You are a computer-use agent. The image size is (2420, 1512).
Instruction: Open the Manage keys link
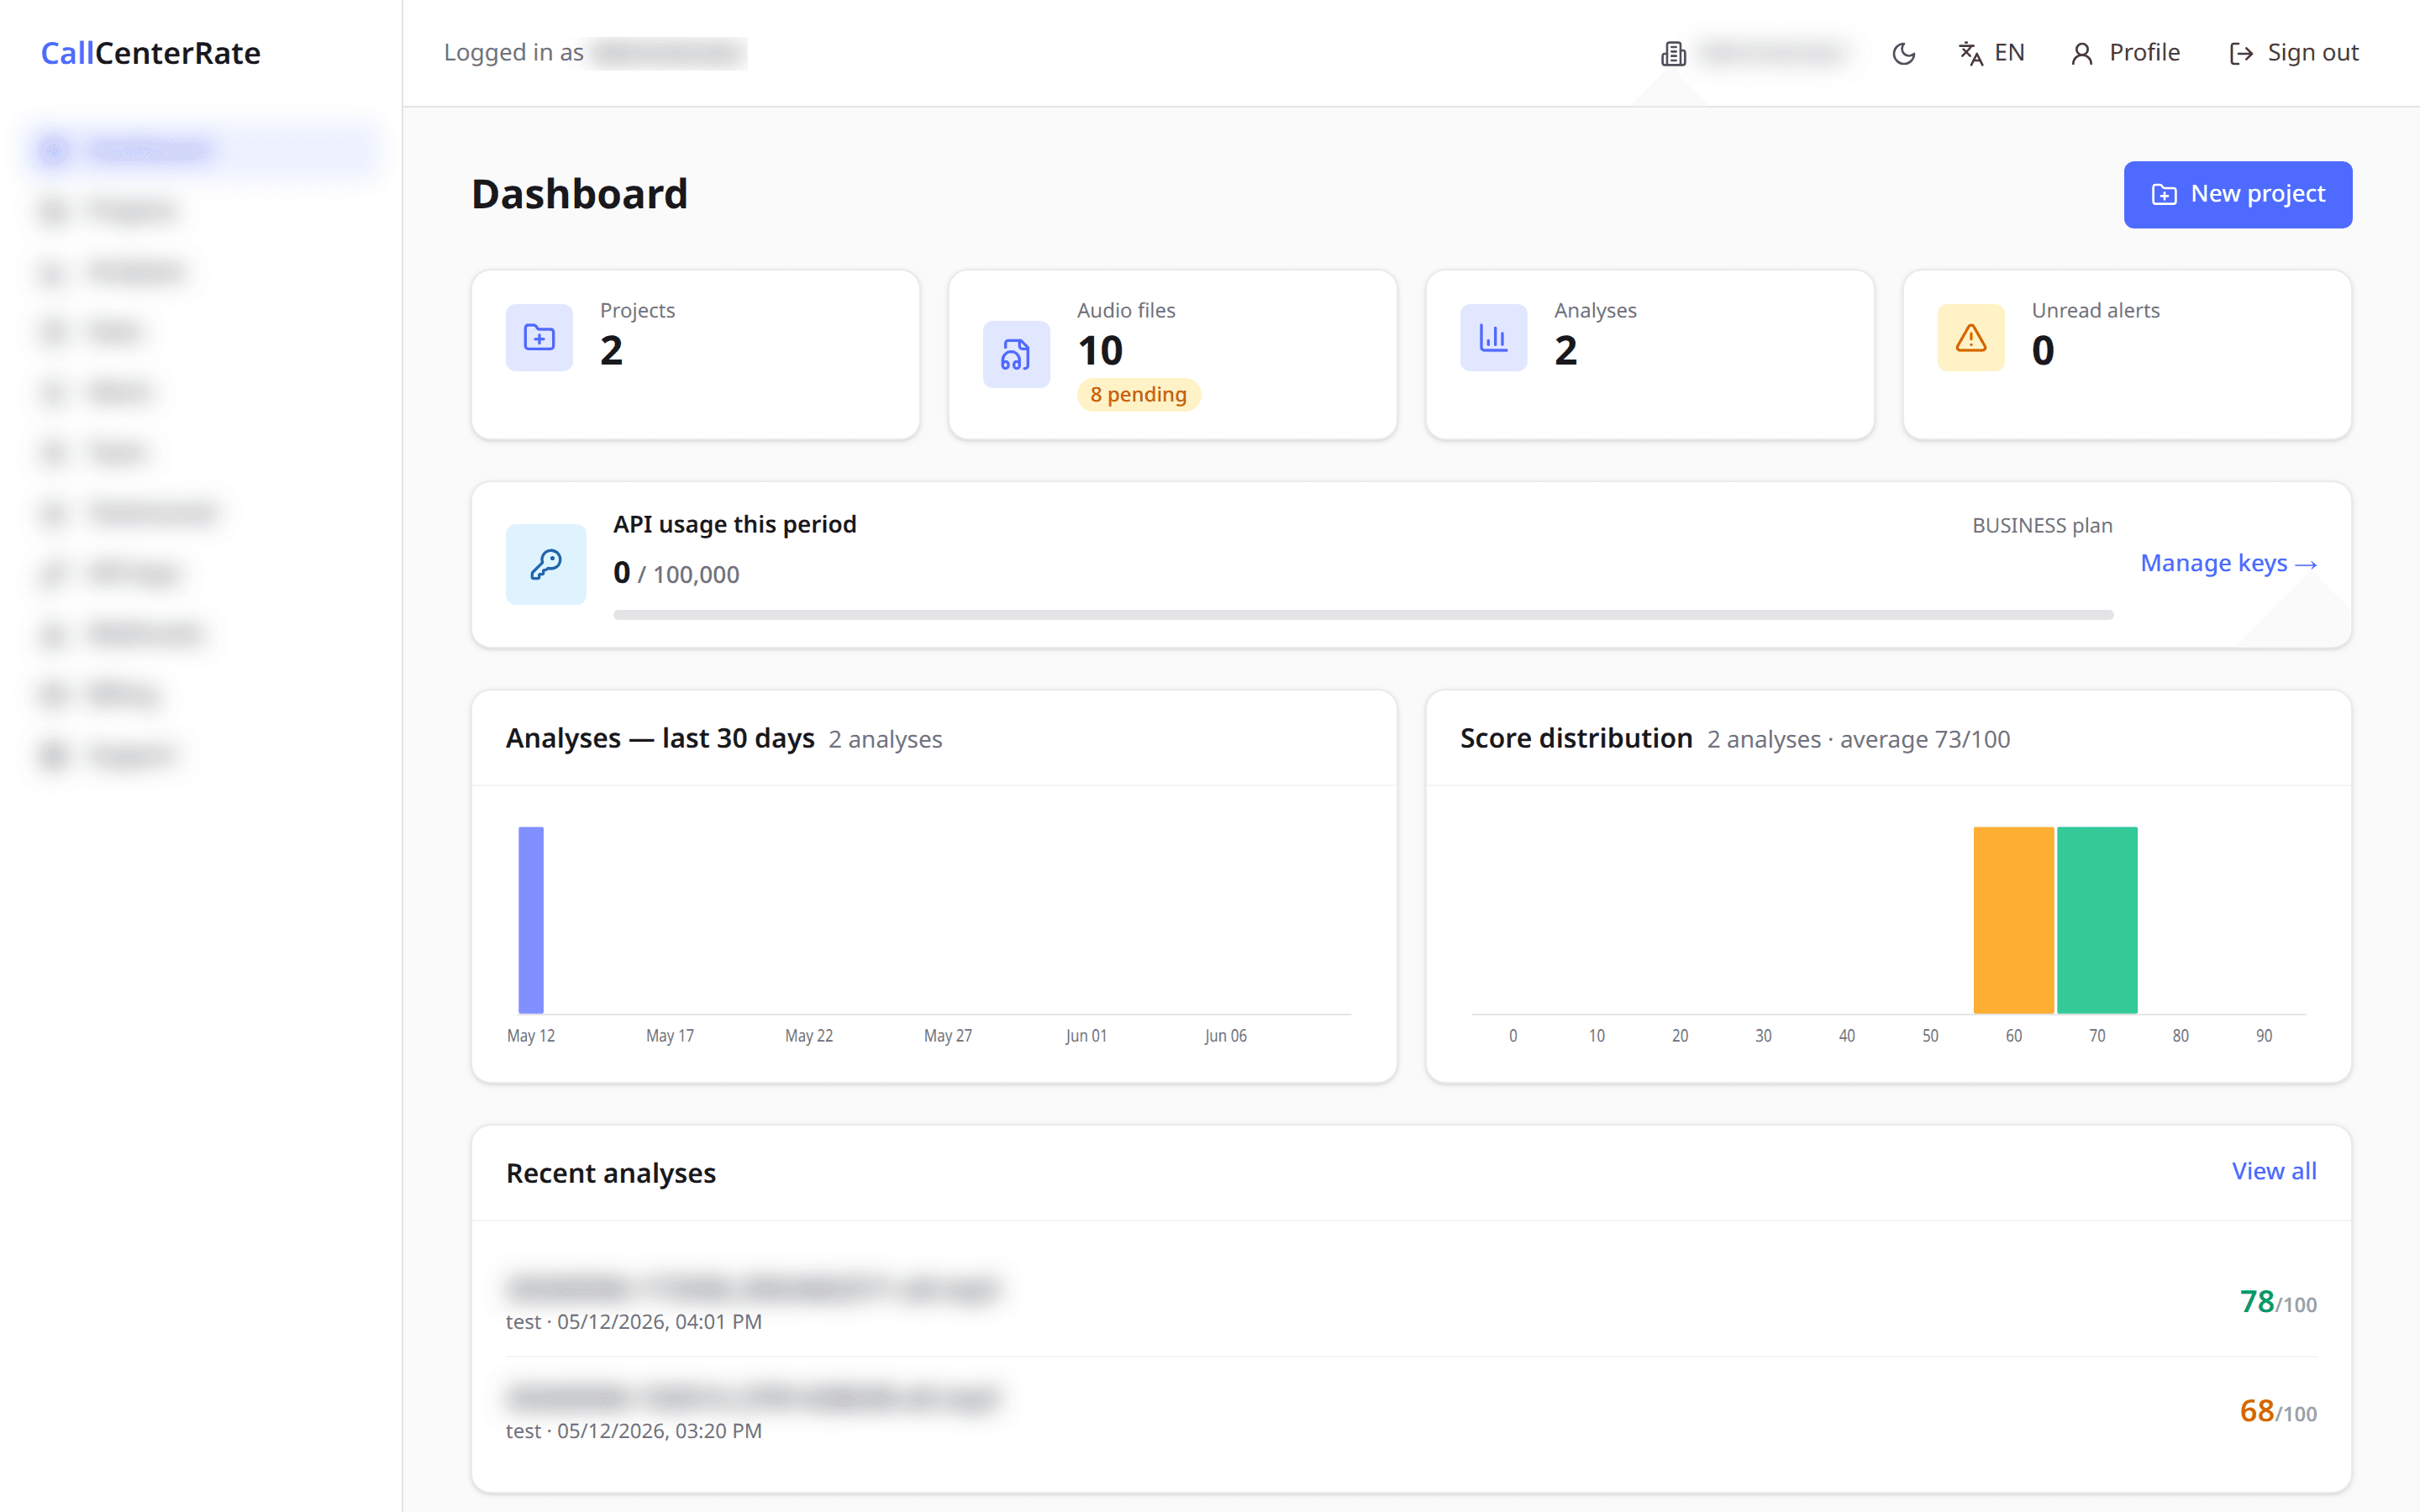(x=2228, y=563)
